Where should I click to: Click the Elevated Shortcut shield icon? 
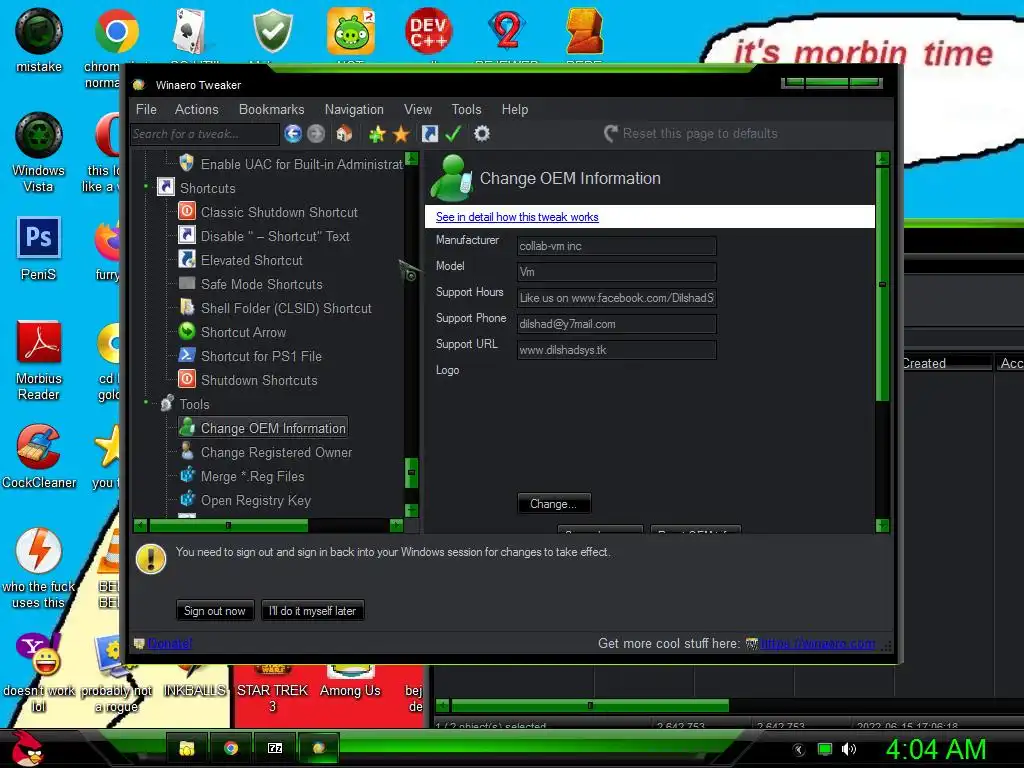pyautogui.click(x=187, y=259)
